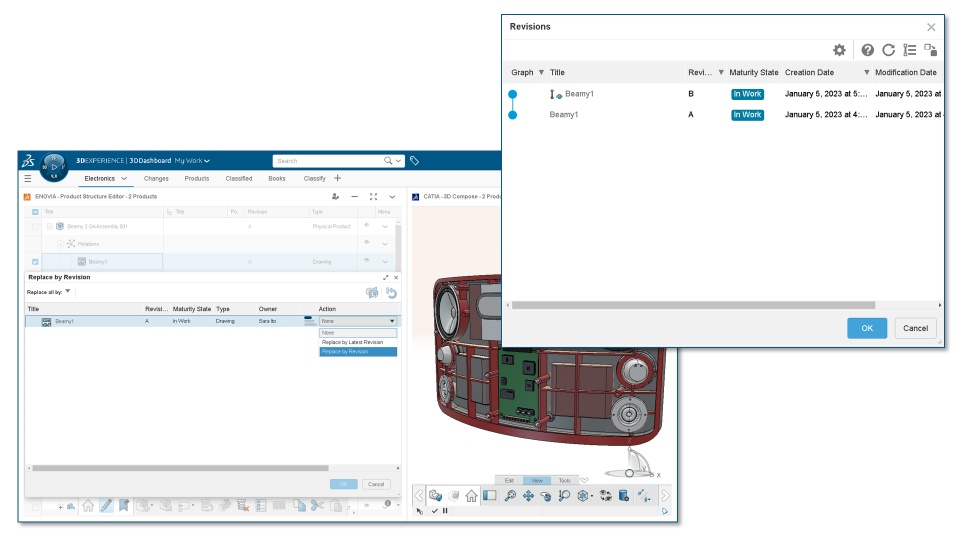Viewport: 960px width, 540px height.
Task: Toggle the checked Beamy1 row checkbox
Action: tap(35, 262)
